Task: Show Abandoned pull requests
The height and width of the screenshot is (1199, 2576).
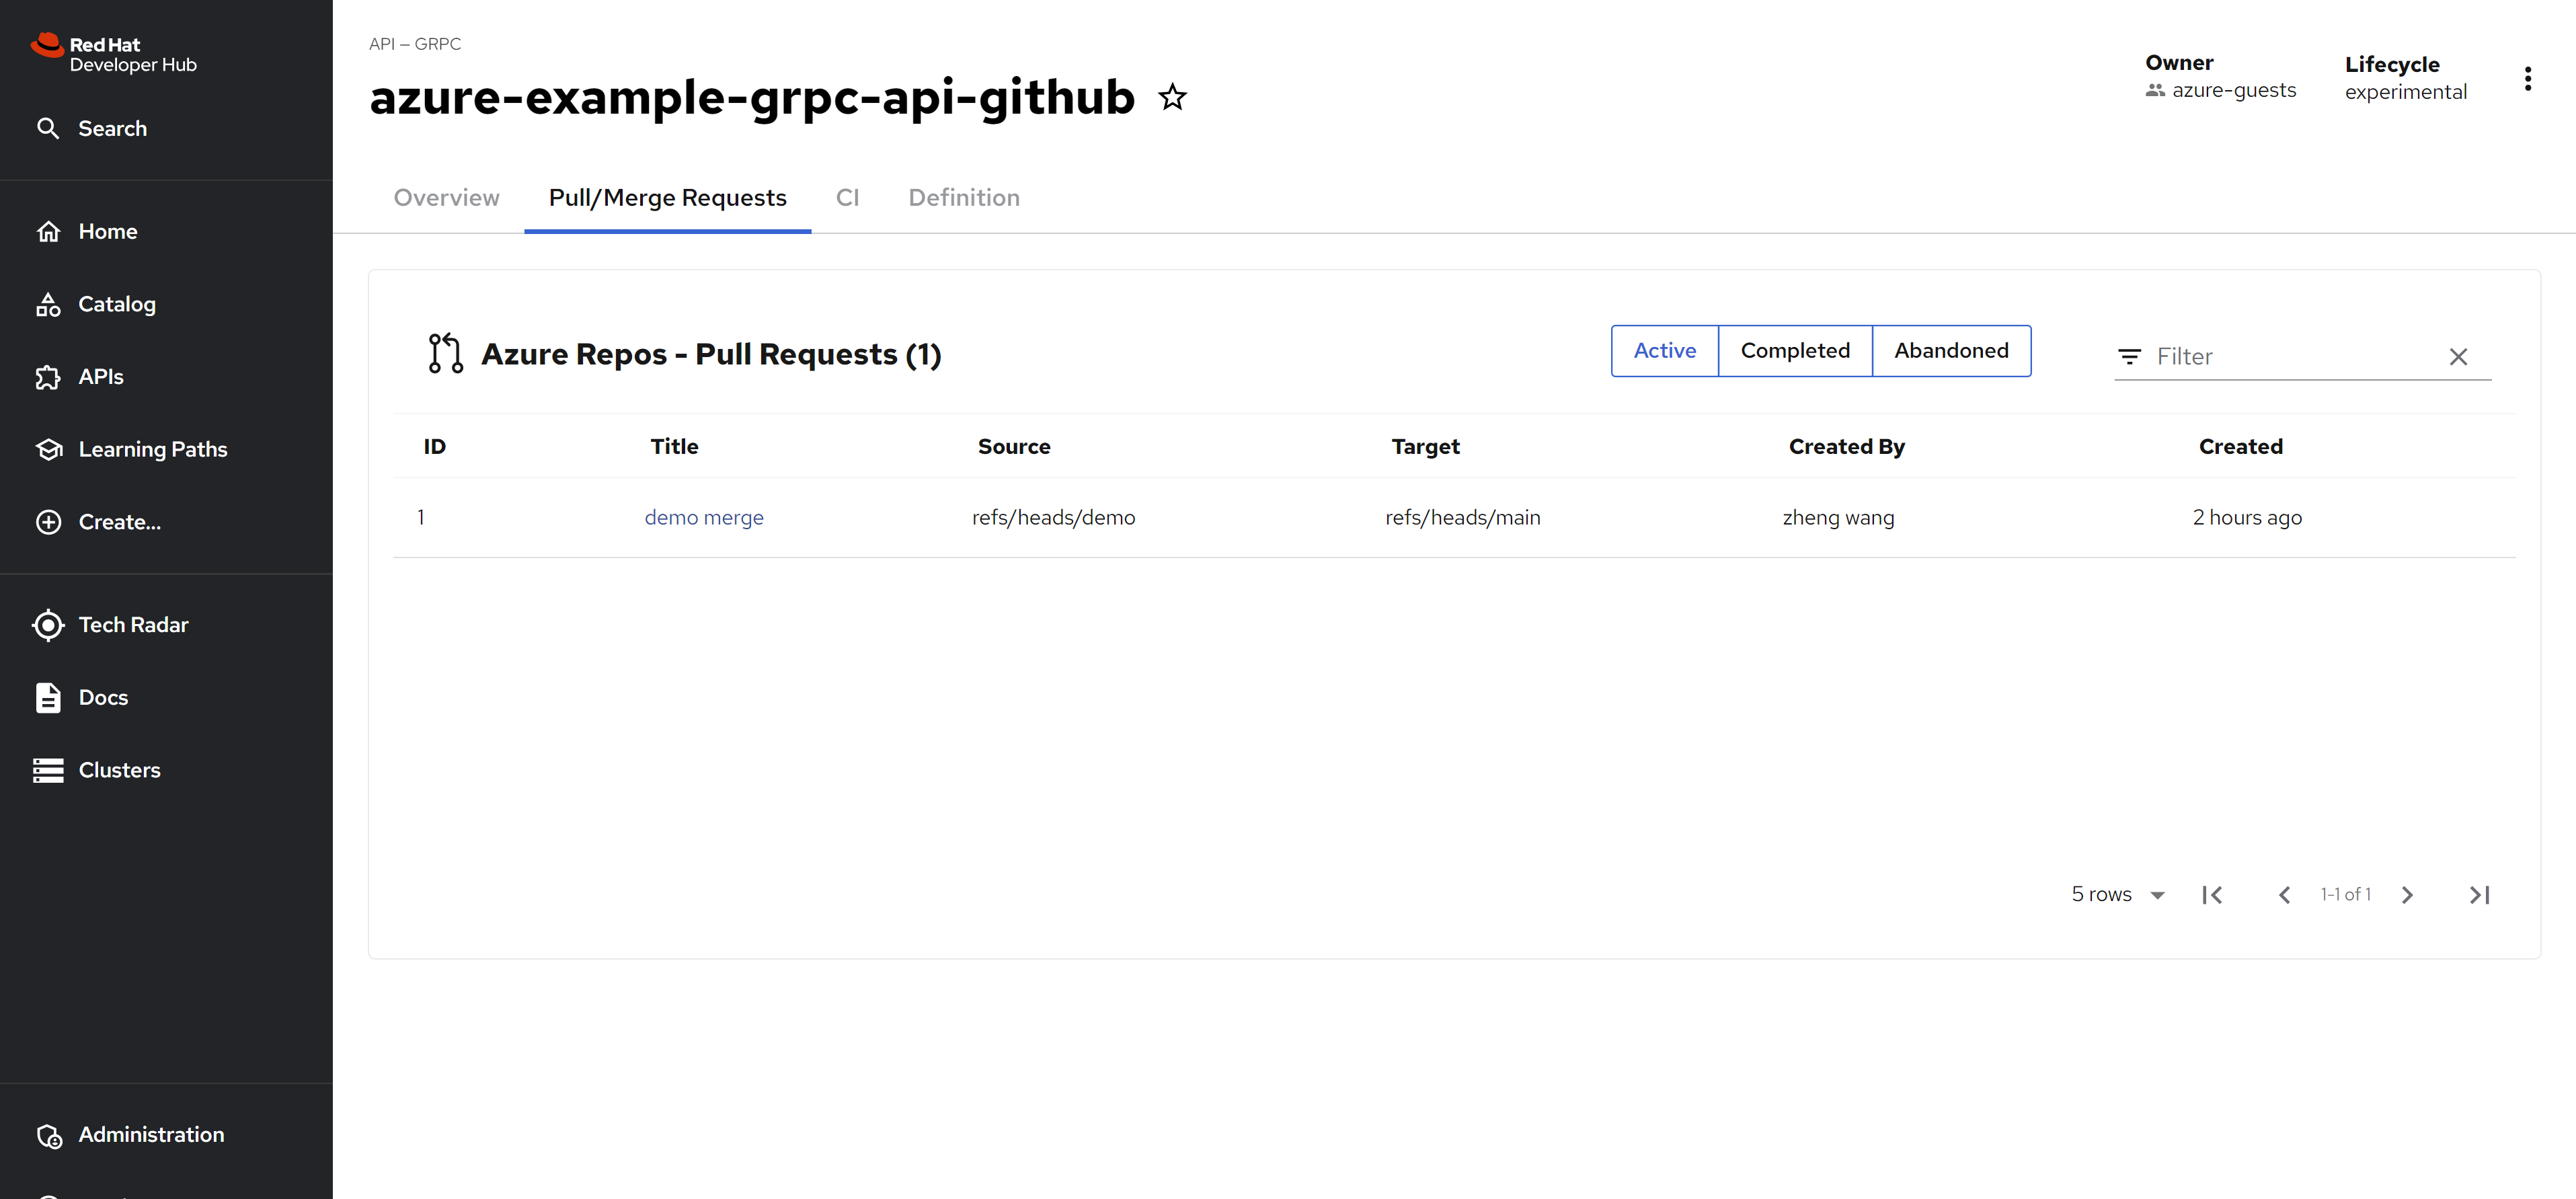Action: [x=1950, y=351]
